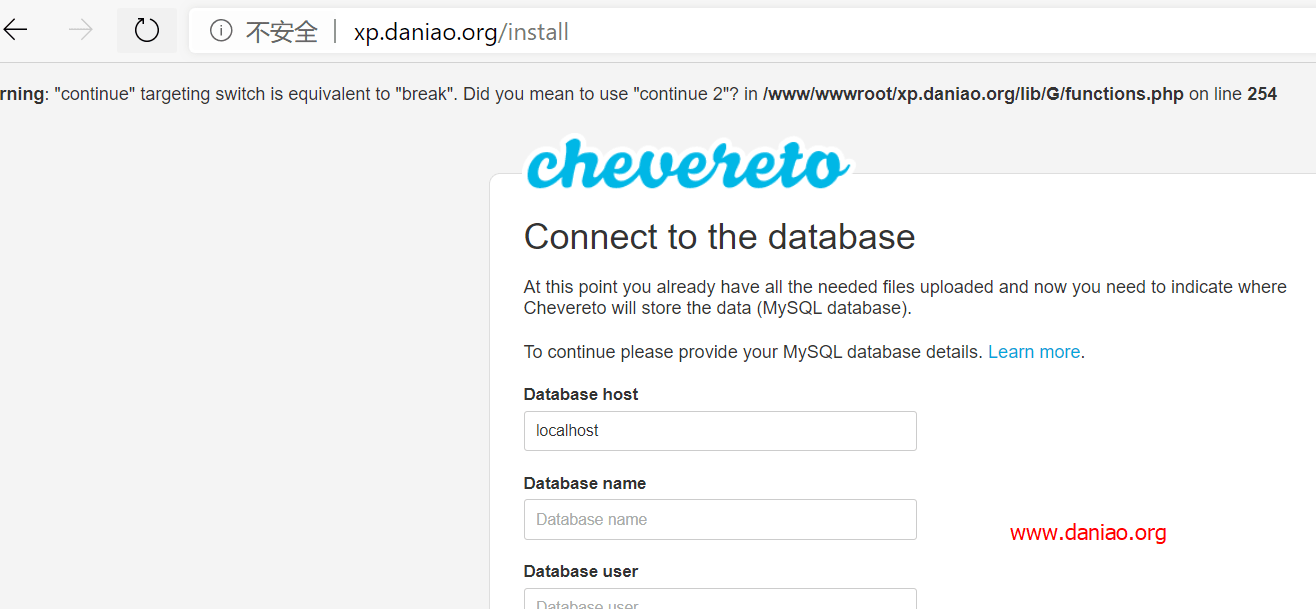Click the "To continue please provide" sentence
Screen dimensions: 1316x609
753,352
